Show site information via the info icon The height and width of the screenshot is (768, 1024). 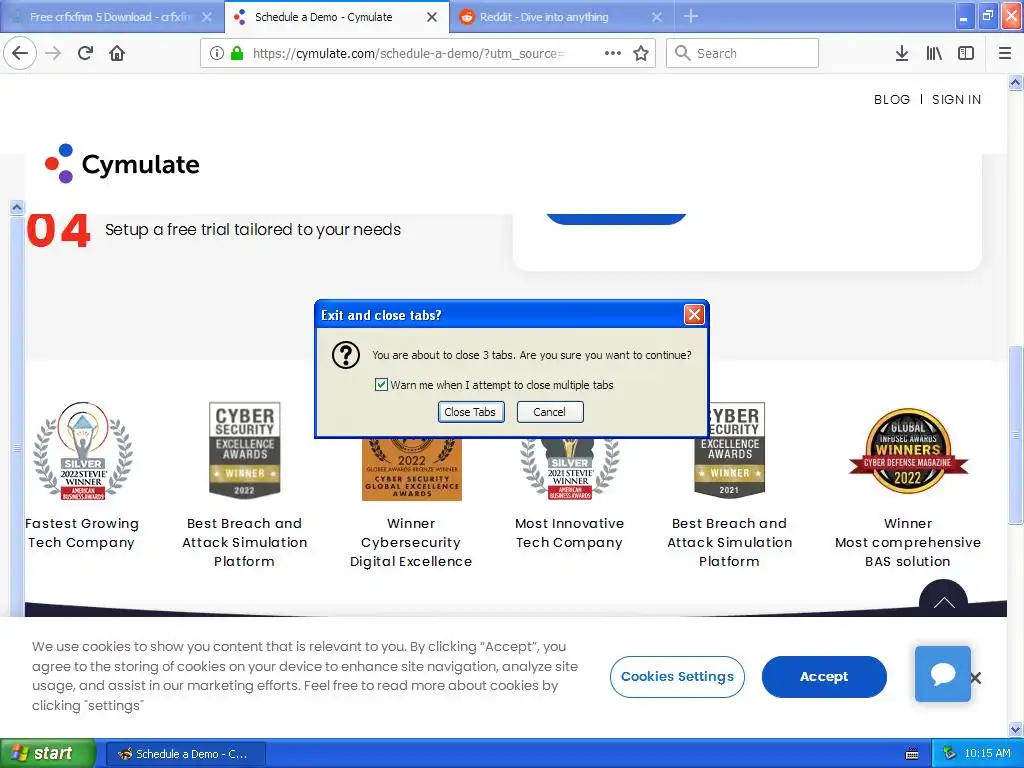216,53
